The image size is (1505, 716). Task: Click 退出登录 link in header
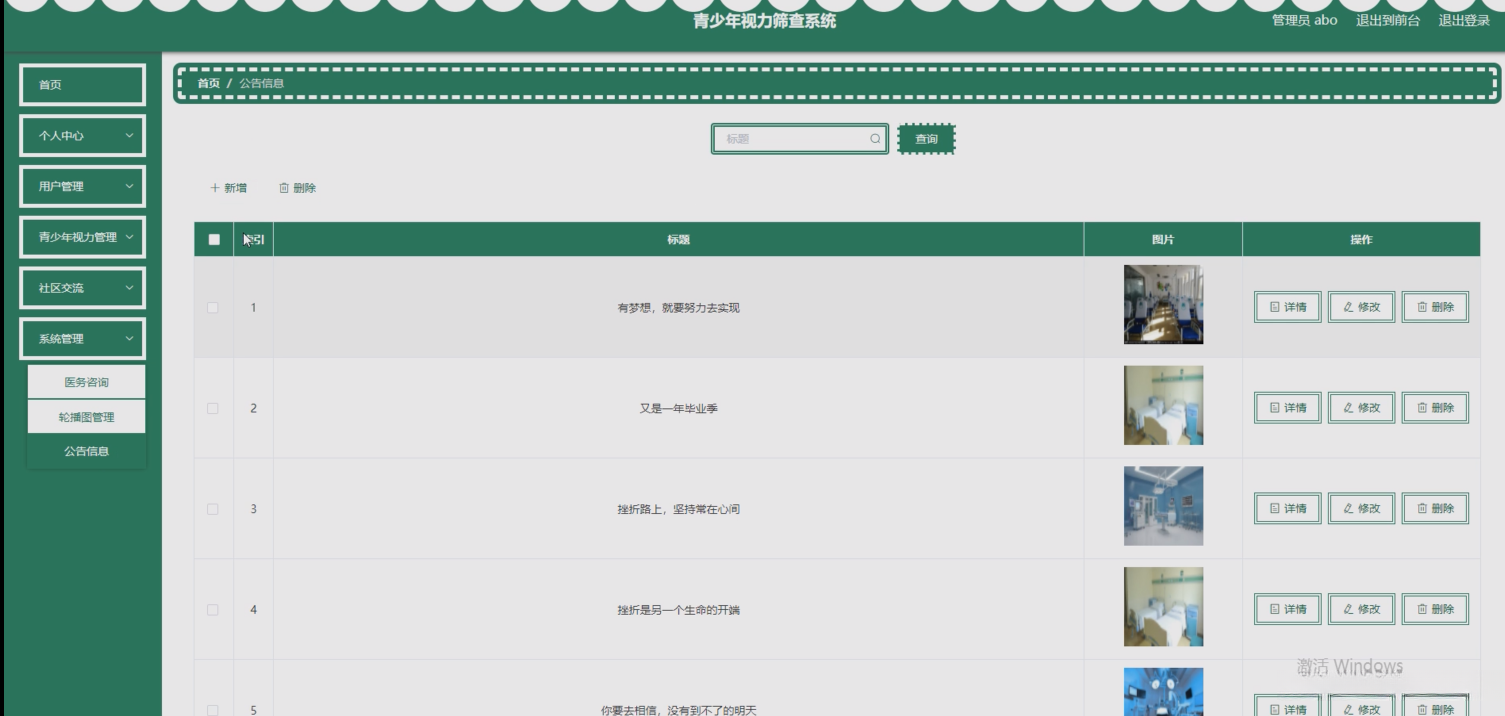(x=1464, y=20)
